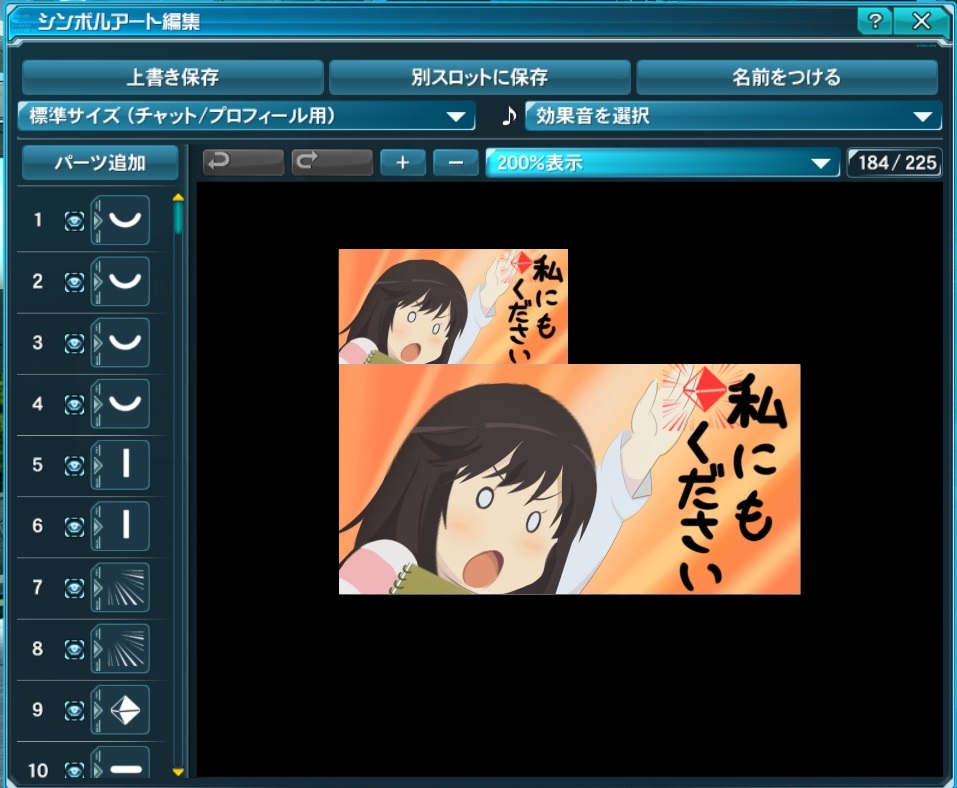Expand layer 1 disclosure triangle

pos(97,220)
